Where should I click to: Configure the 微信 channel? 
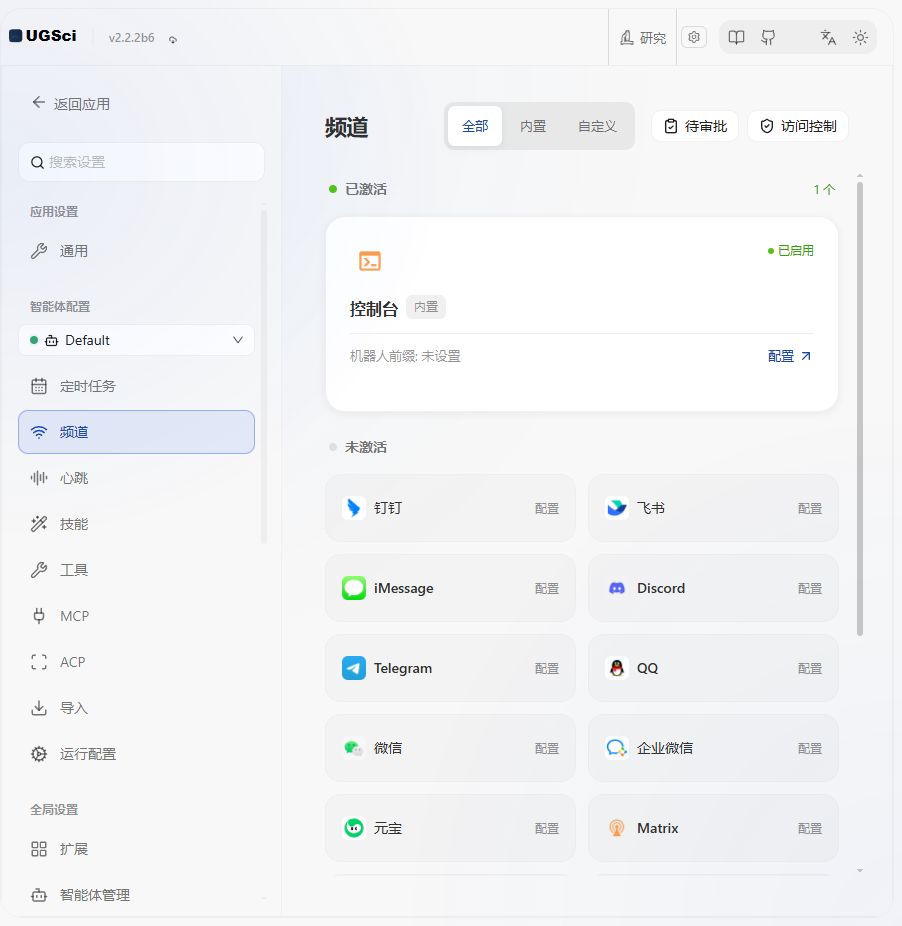[546, 748]
